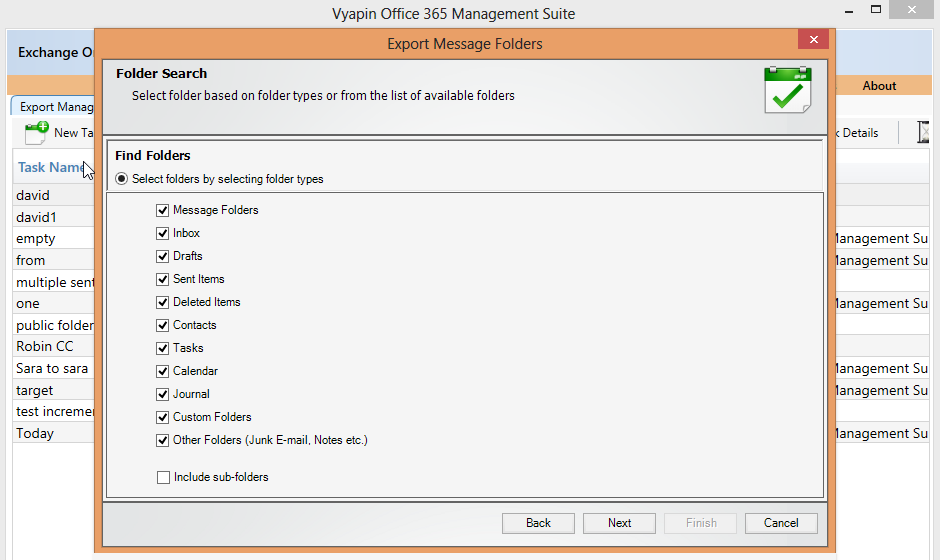Enable Include sub-folders option

163,477
